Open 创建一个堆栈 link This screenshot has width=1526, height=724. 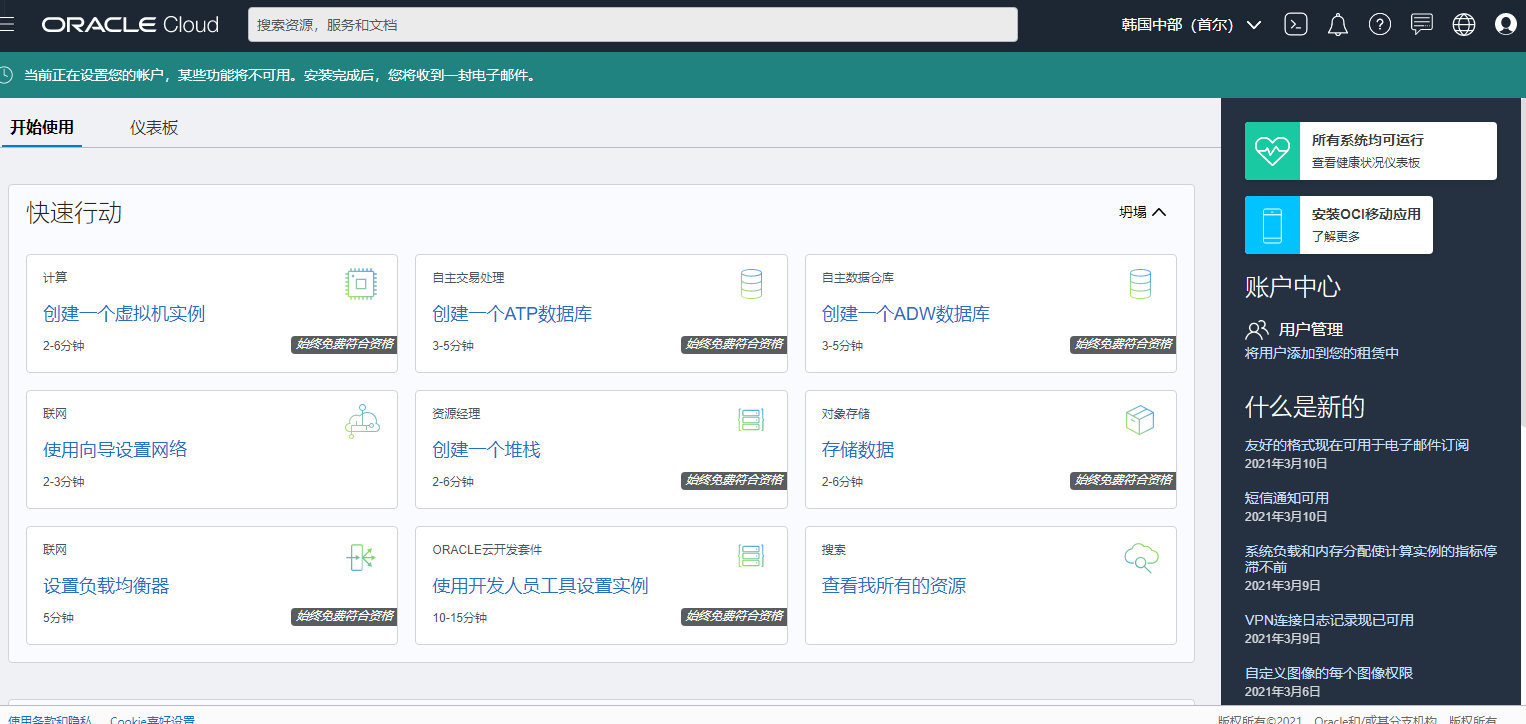[x=486, y=450]
